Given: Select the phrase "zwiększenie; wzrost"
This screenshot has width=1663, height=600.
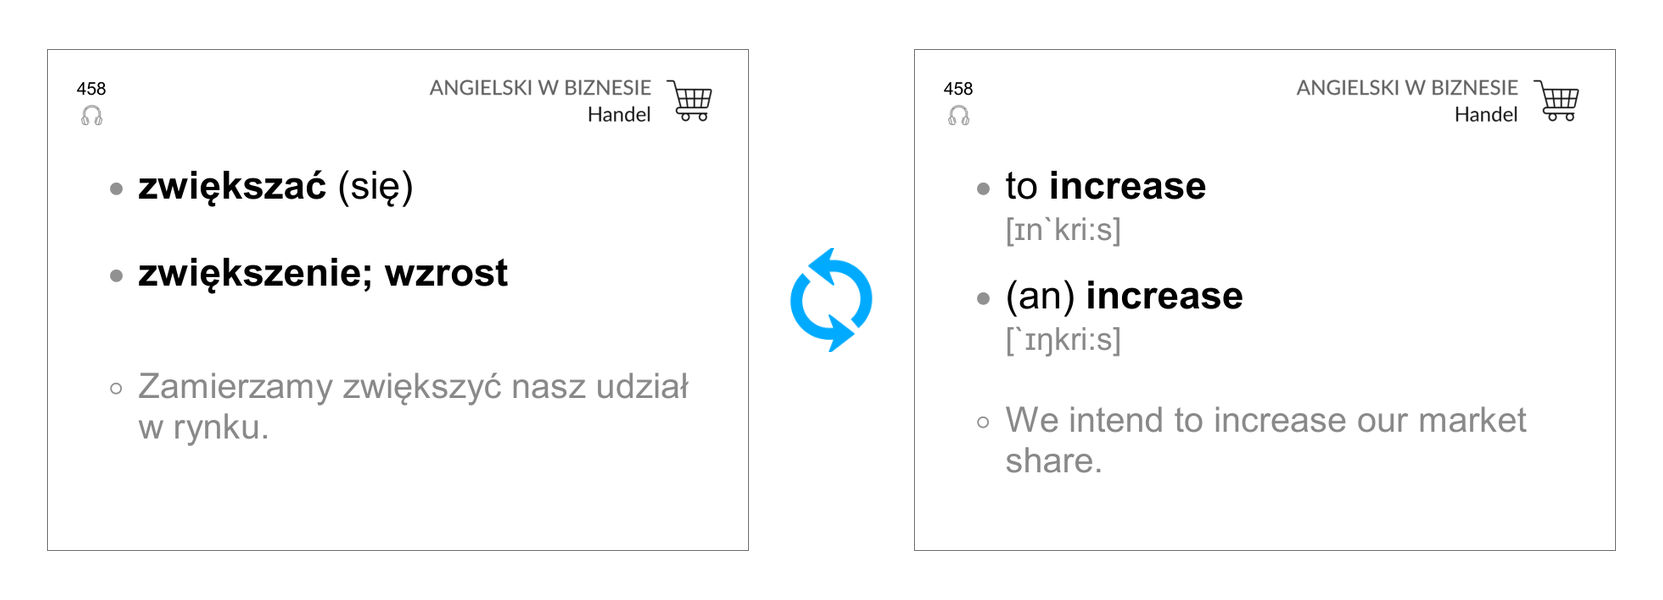Looking at the screenshot, I should tap(322, 273).
